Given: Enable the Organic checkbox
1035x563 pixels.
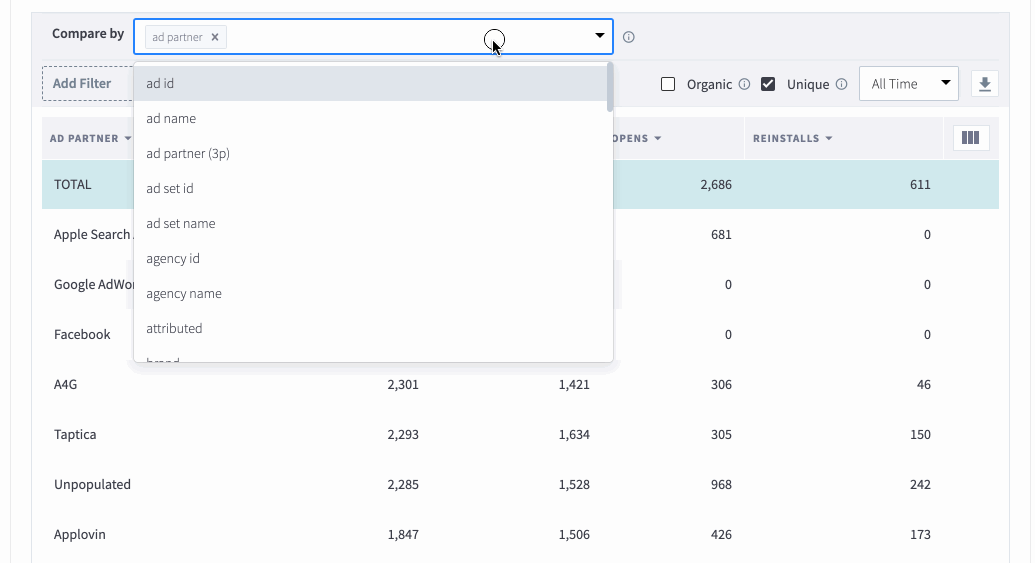Looking at the screenshot, I should tap(668, 84).
